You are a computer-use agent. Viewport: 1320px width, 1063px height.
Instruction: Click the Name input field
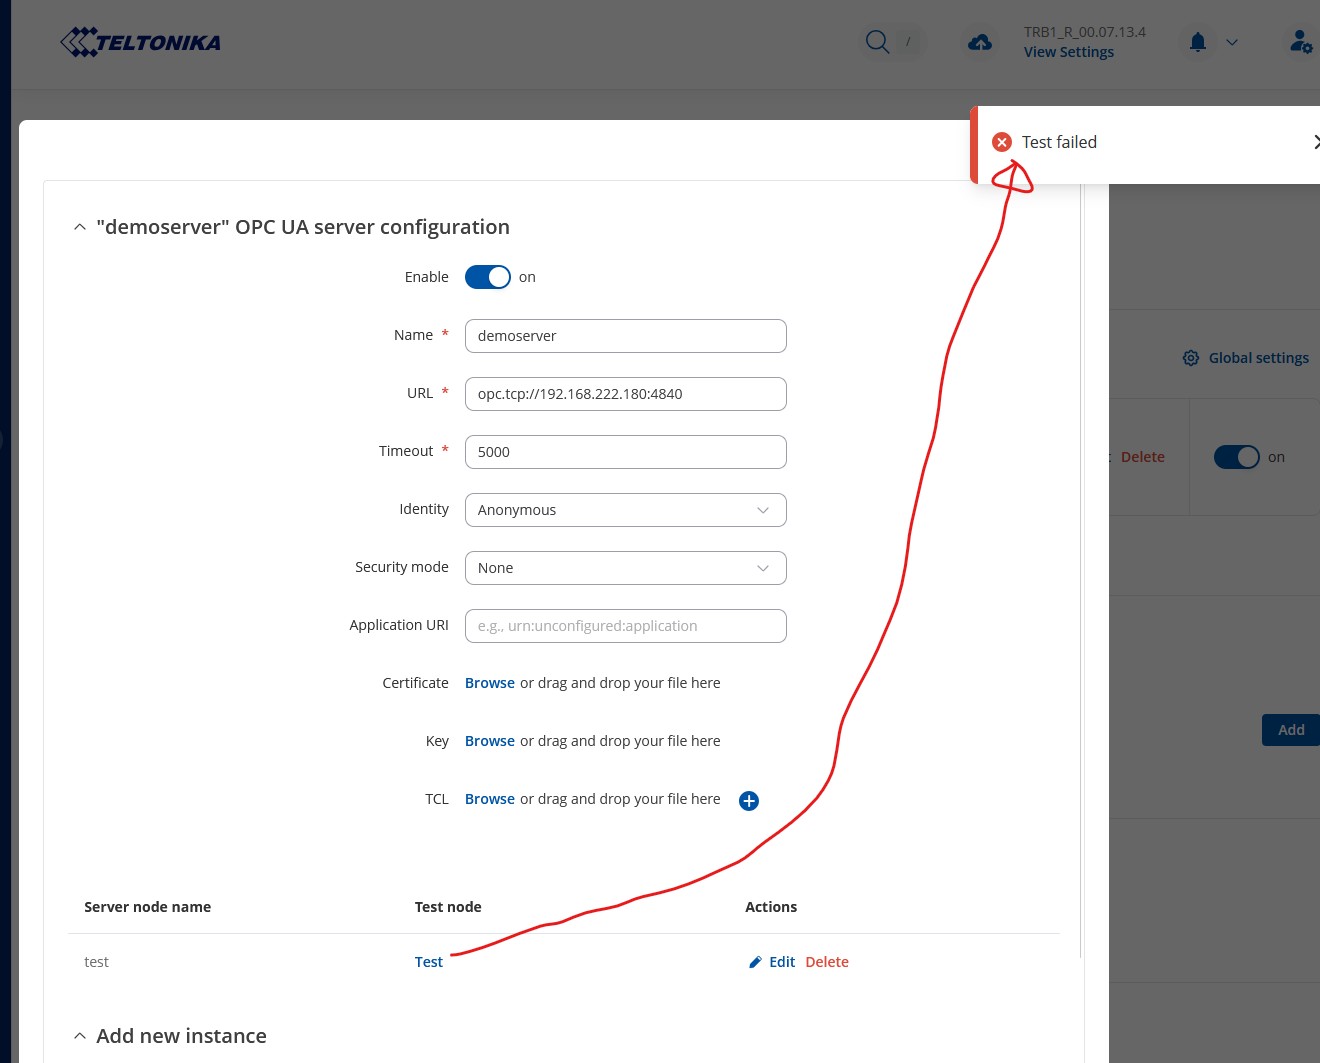[626, 336]
